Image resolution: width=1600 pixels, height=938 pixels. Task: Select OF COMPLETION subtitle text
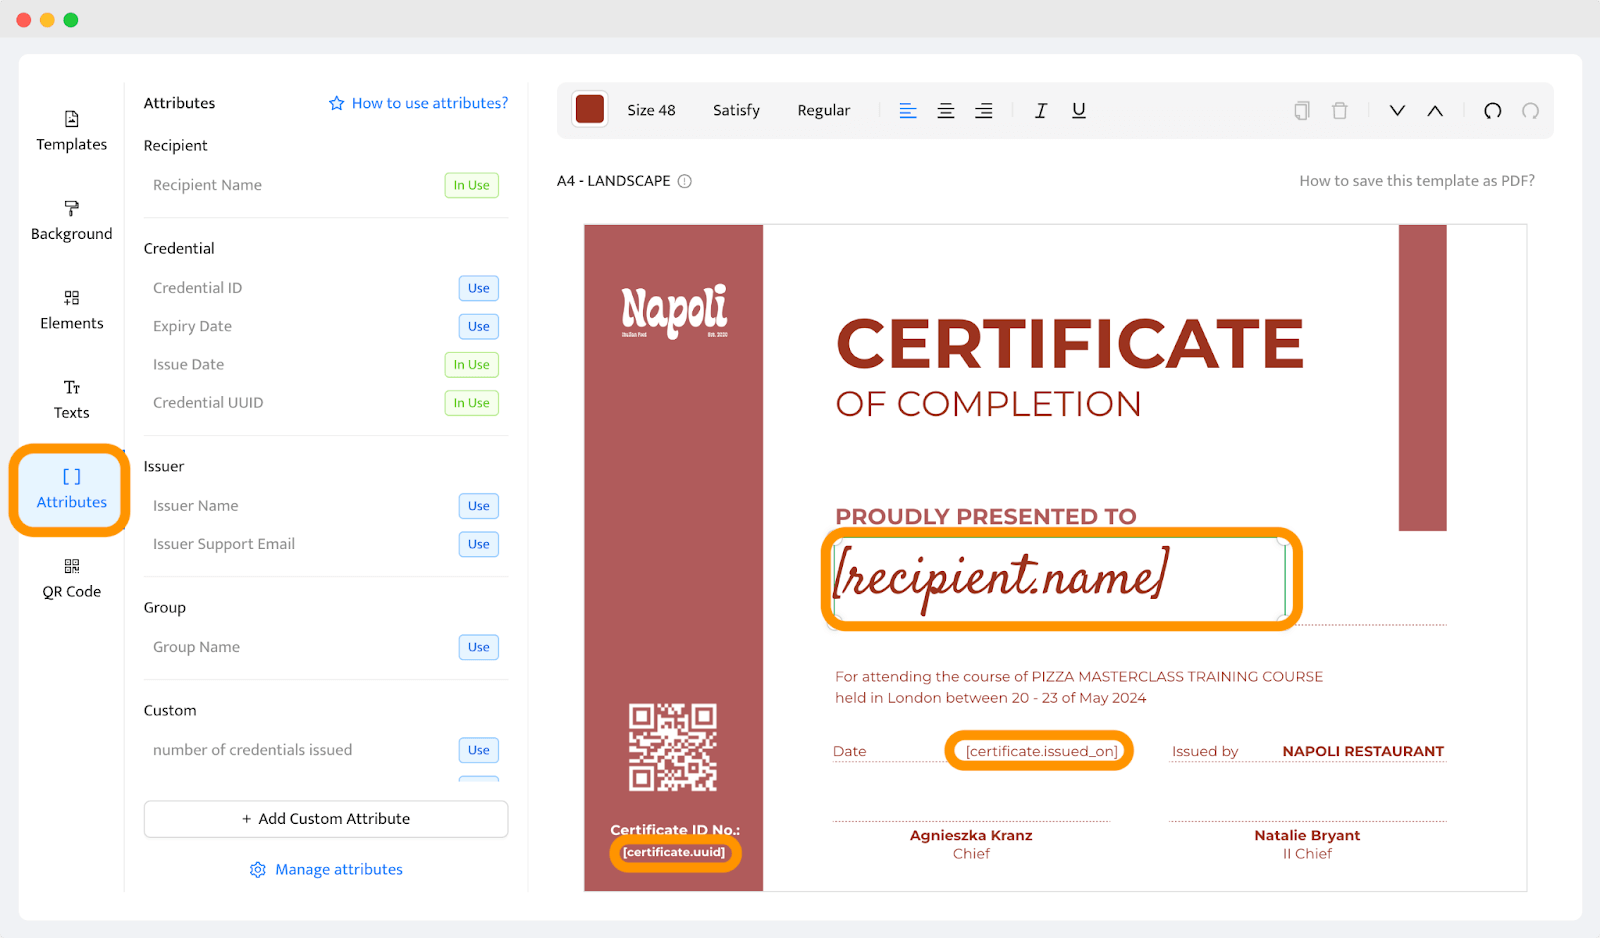click(x=988, y=404)
